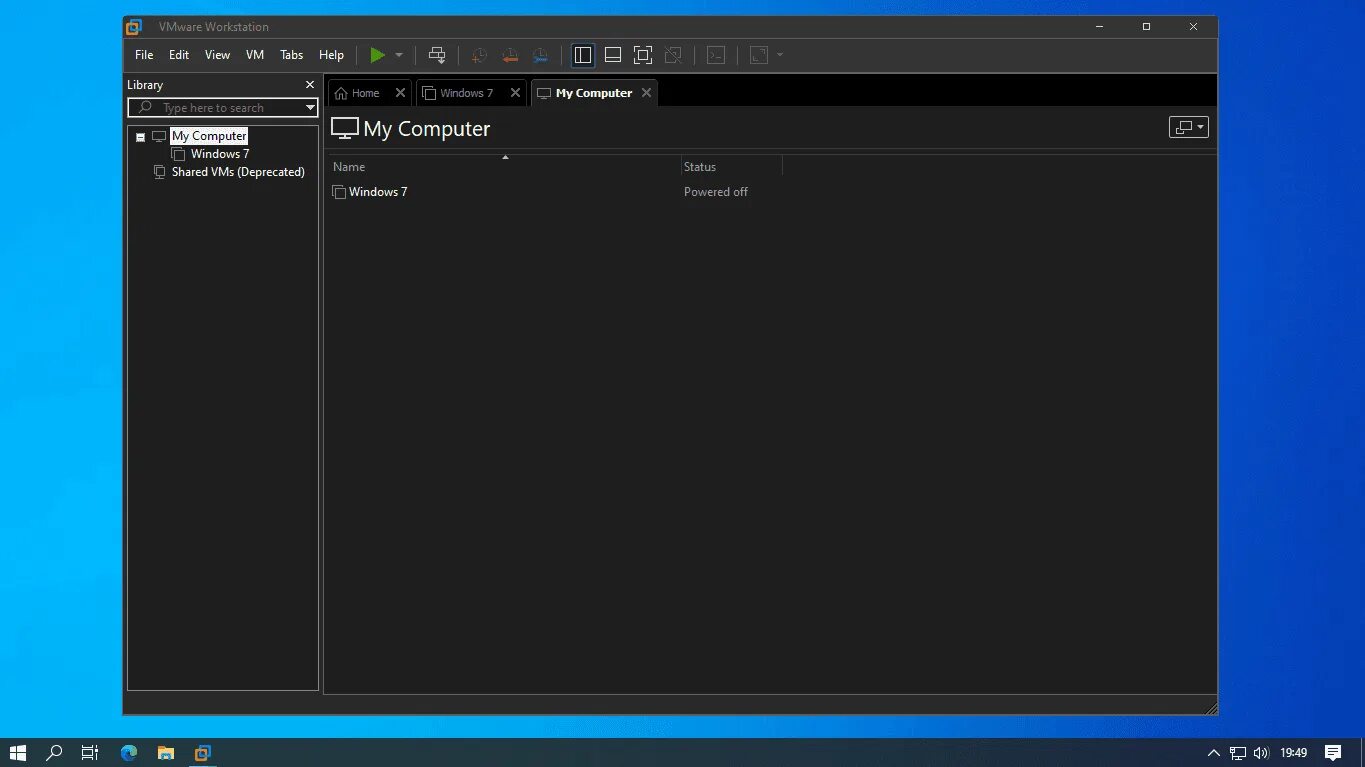Image resolution: width=1365 pixels, height=767 pixels.
Task: Launch Microsoft Edge from taskbar
Action: 129,752
